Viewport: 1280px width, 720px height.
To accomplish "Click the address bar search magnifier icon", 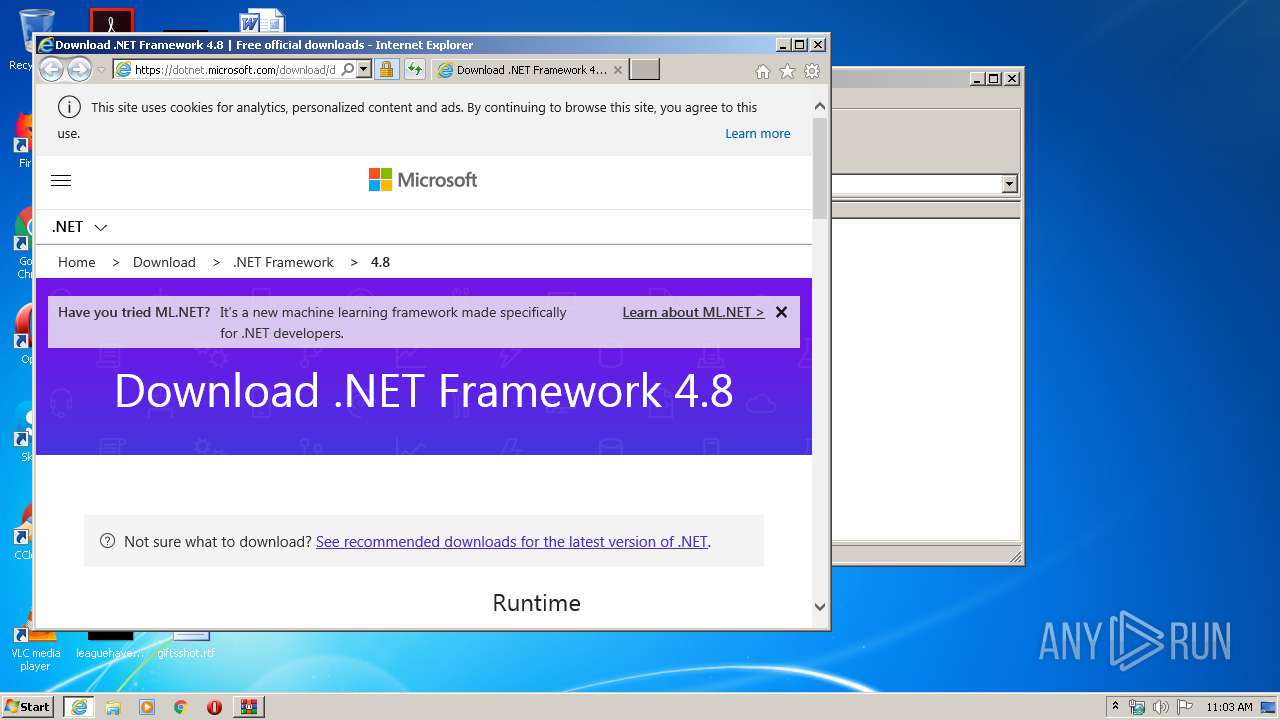I will tap(347, 70).
